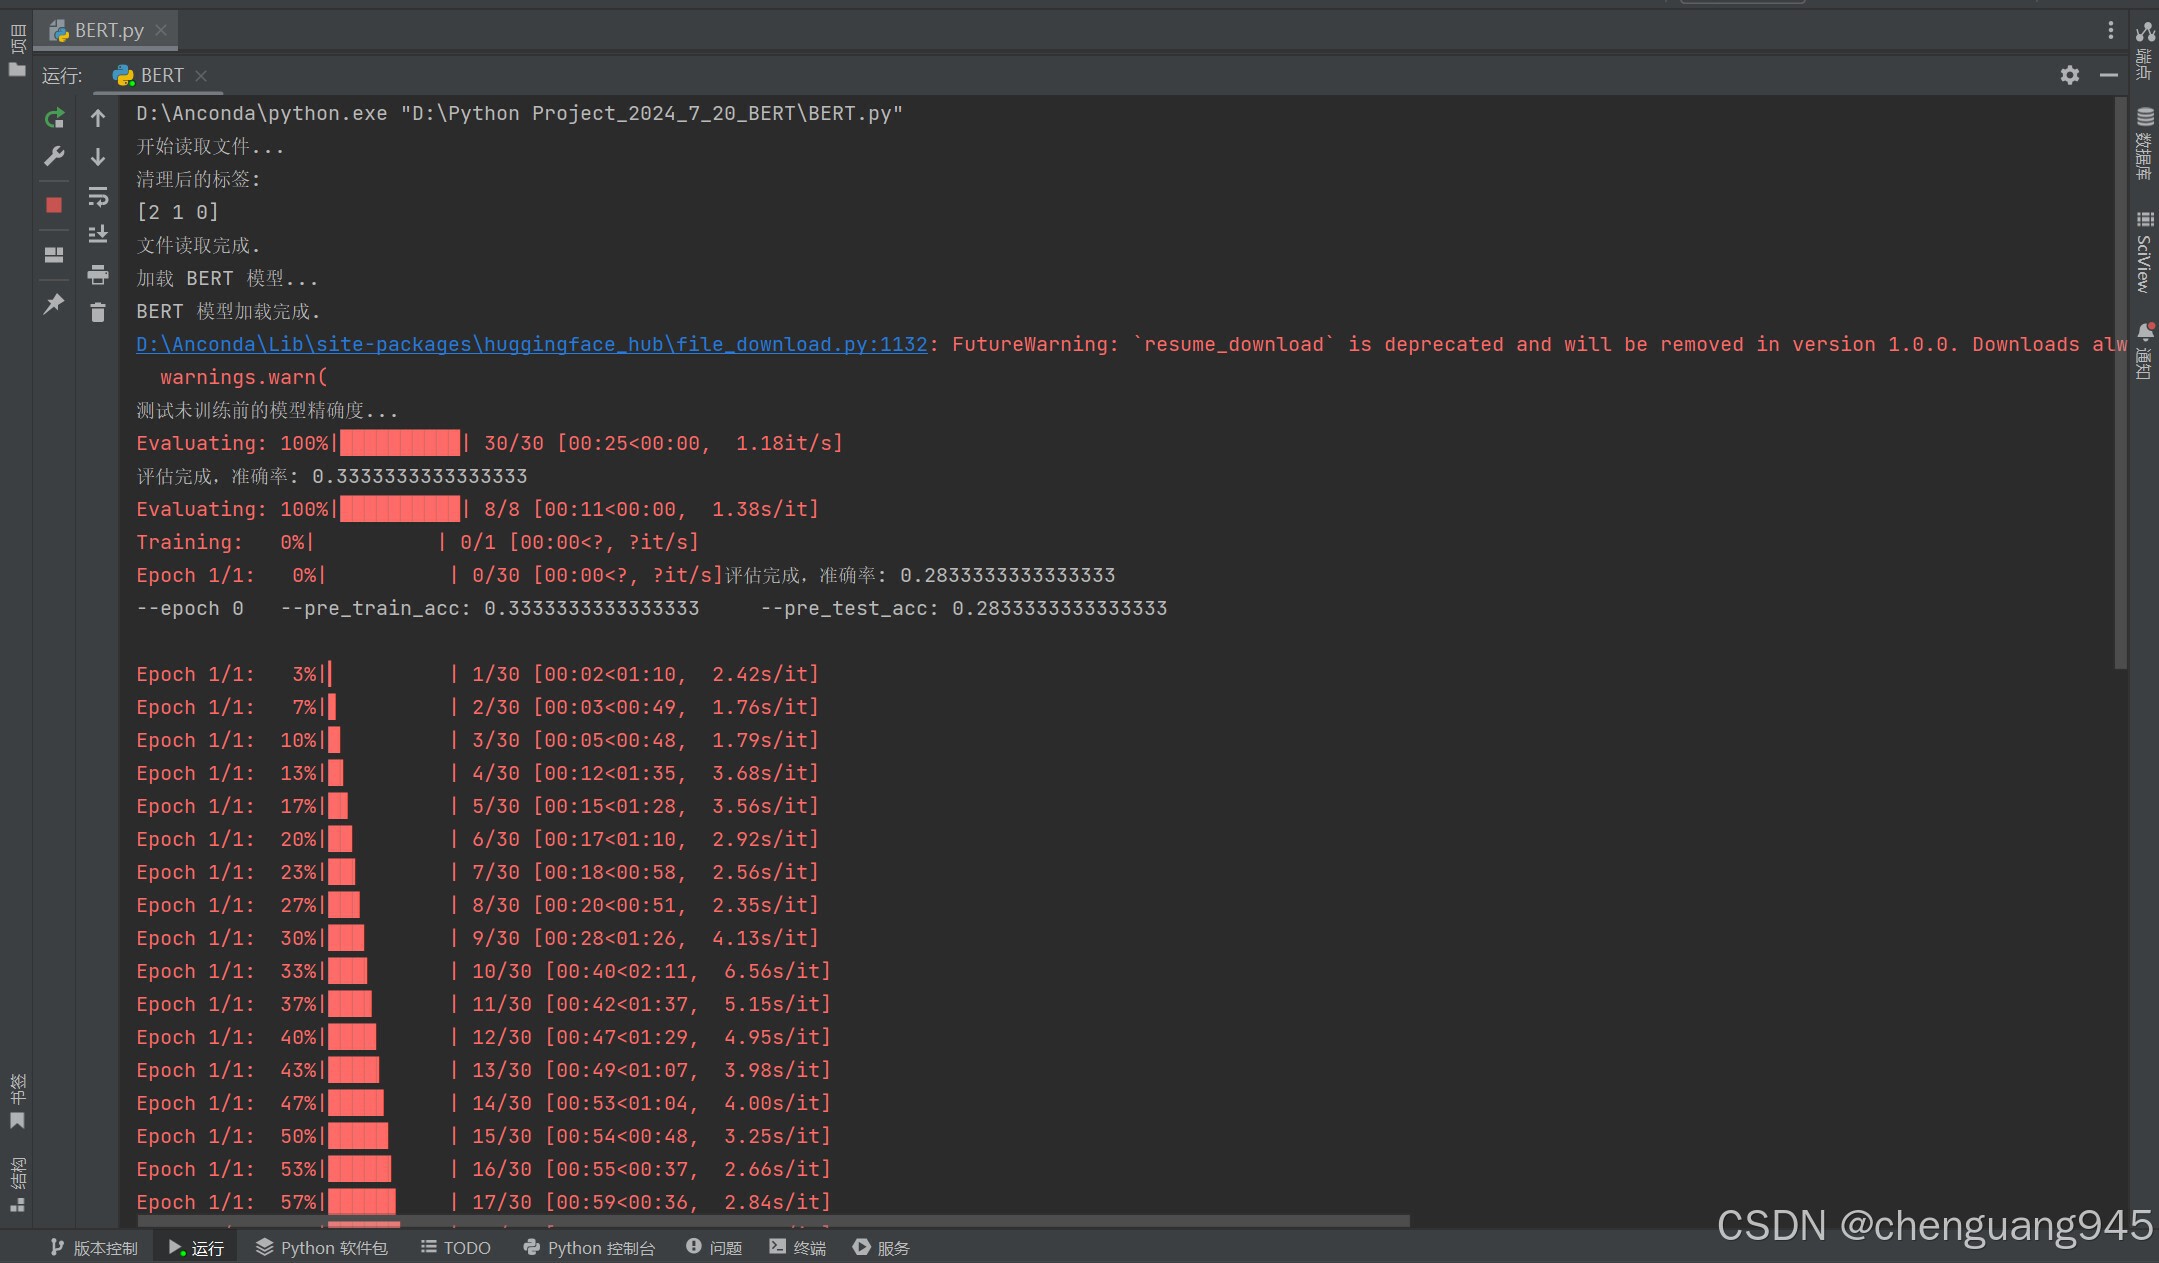The height and width of the screenshot is (1263, 2159).
Task: Toggle scroll to end of output
Action: (98, 235)
